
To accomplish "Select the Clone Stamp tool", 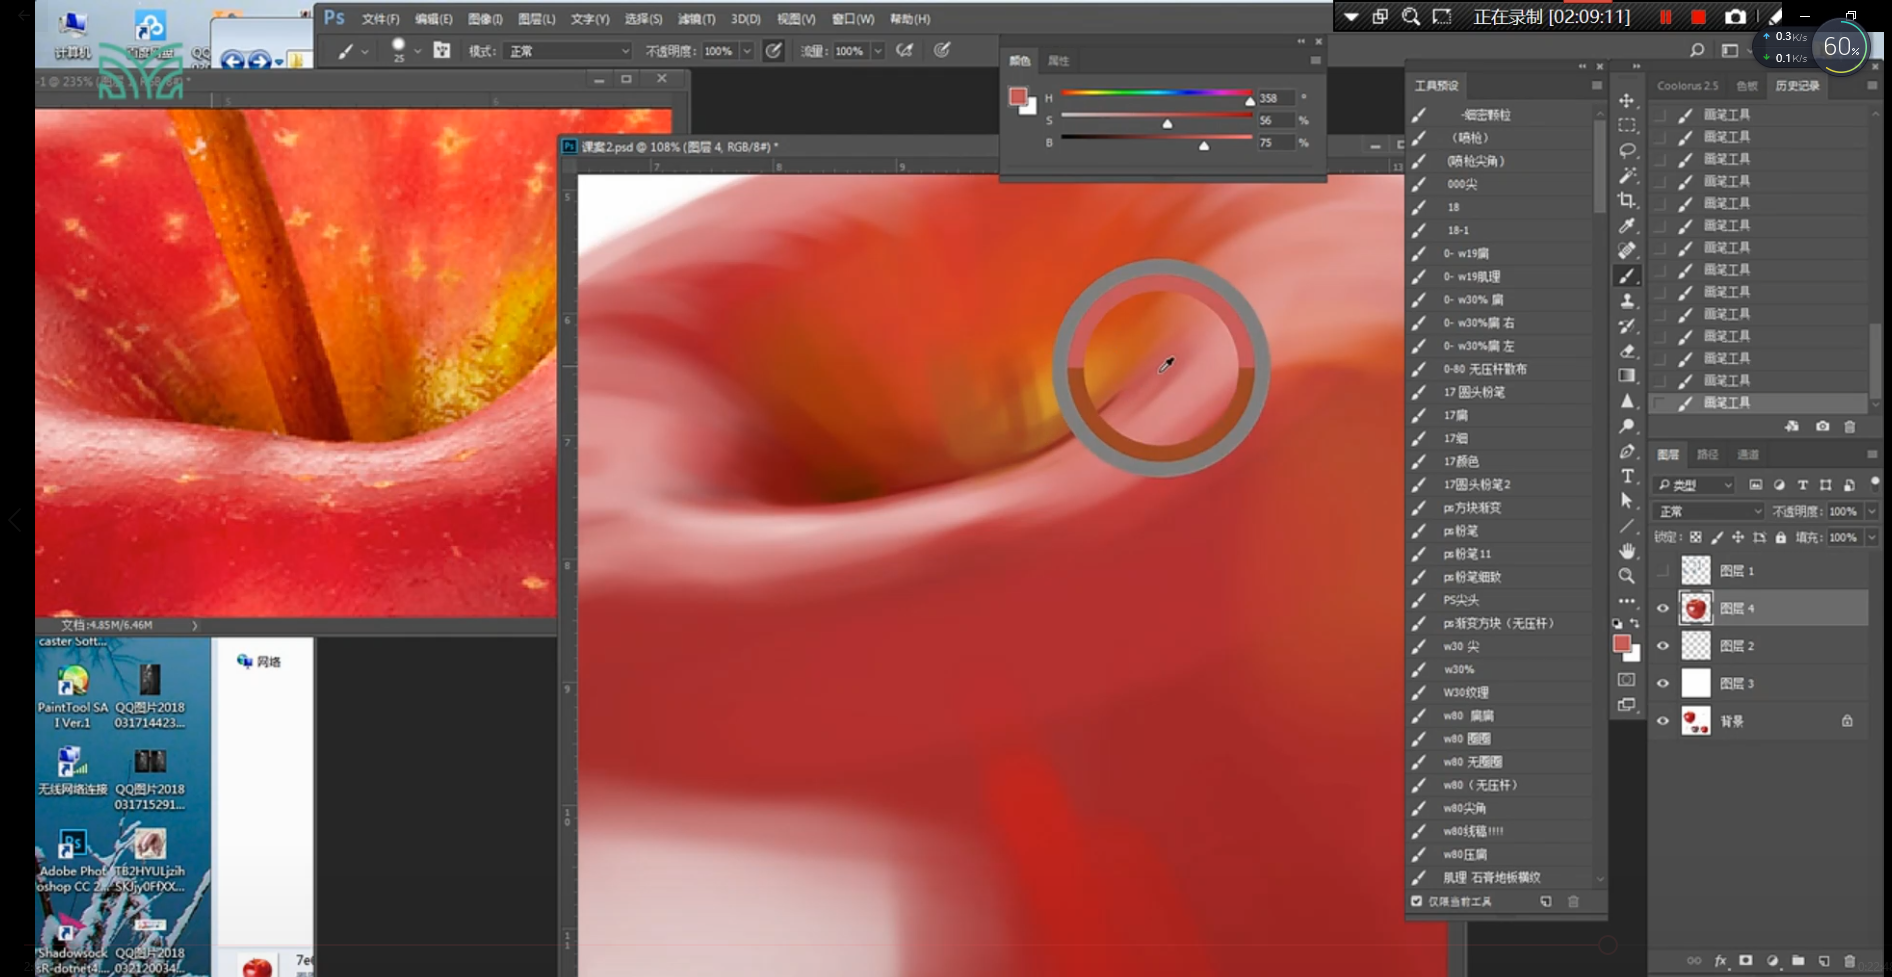I will 1627,301.
